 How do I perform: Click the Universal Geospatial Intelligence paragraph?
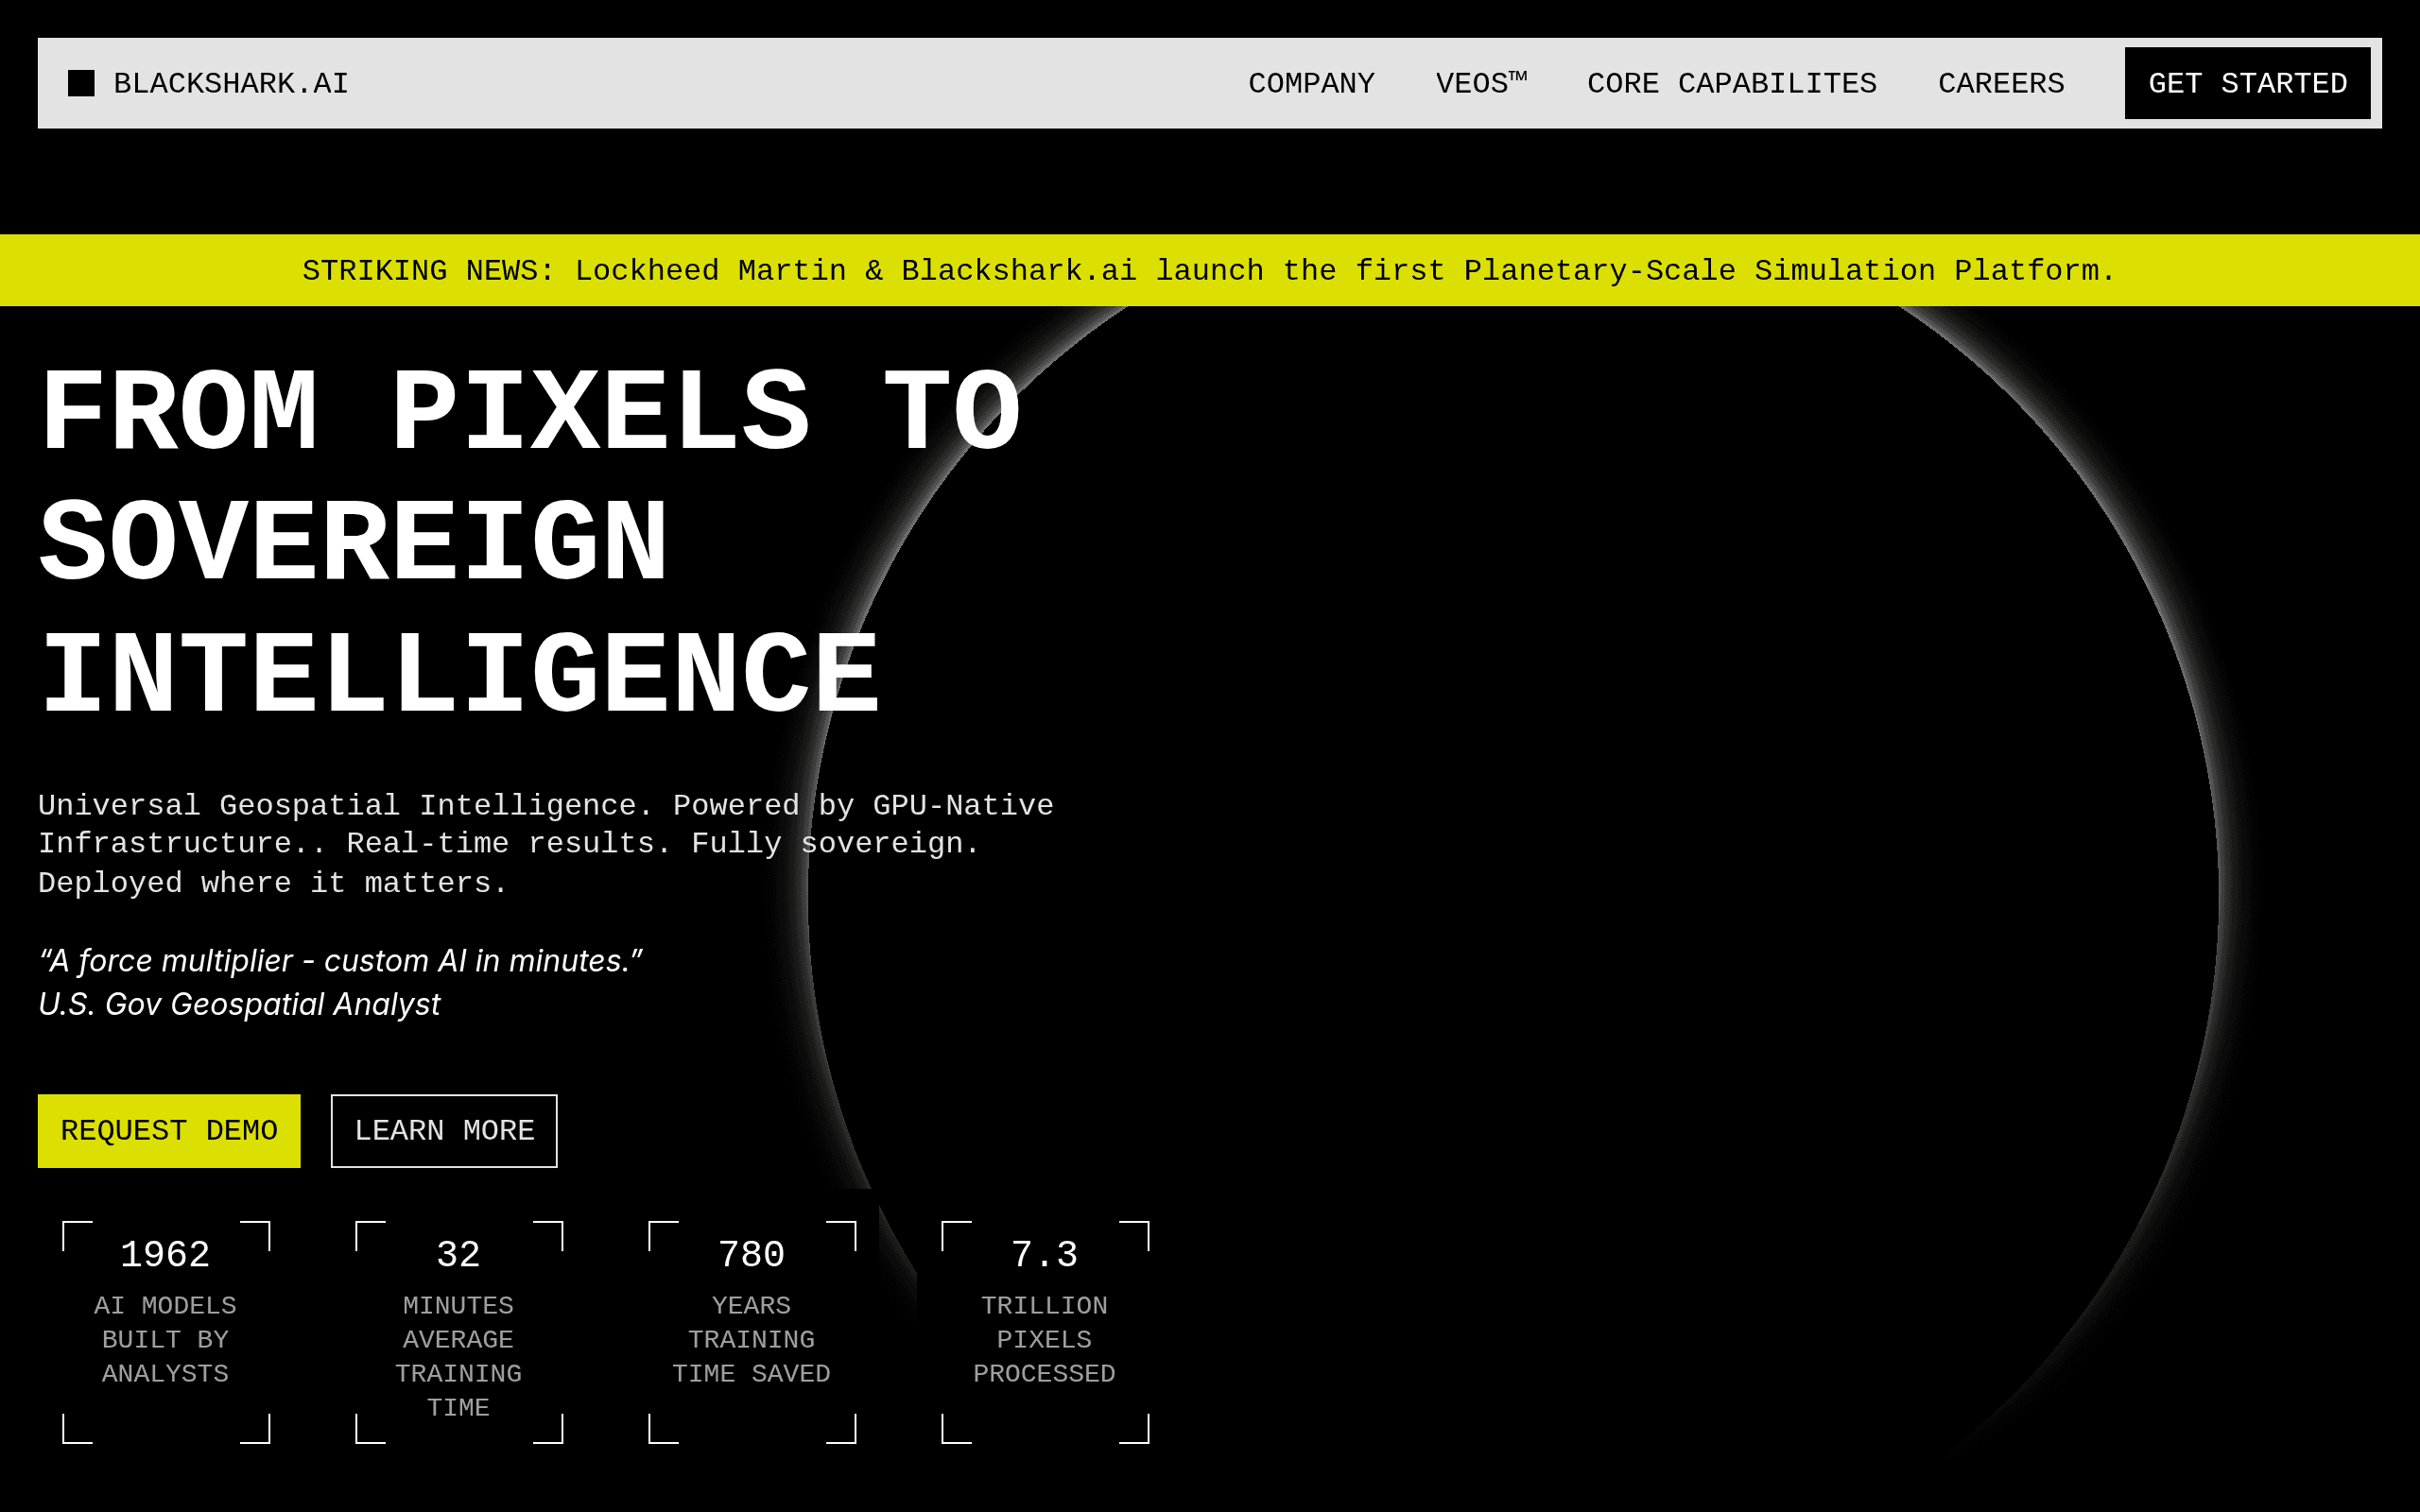pos(546,844)
